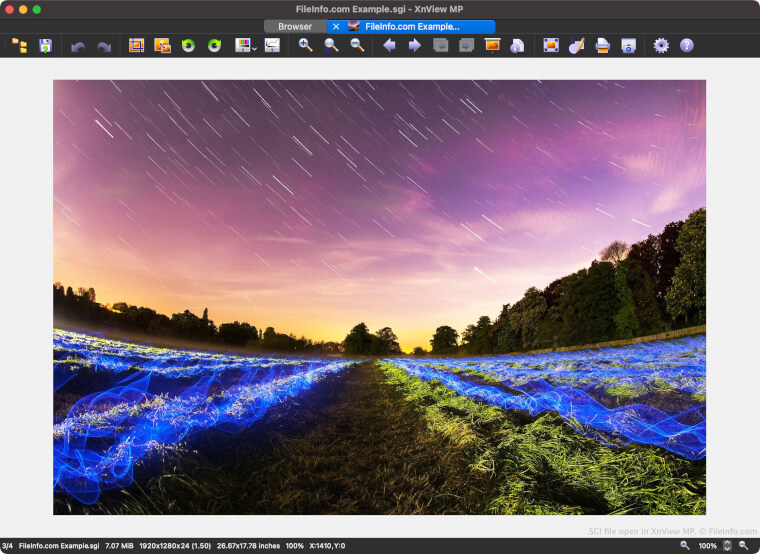This screenshot has width=760, height=554.
Task: Toggle fullscreen view icon
Action: (551, 45)
